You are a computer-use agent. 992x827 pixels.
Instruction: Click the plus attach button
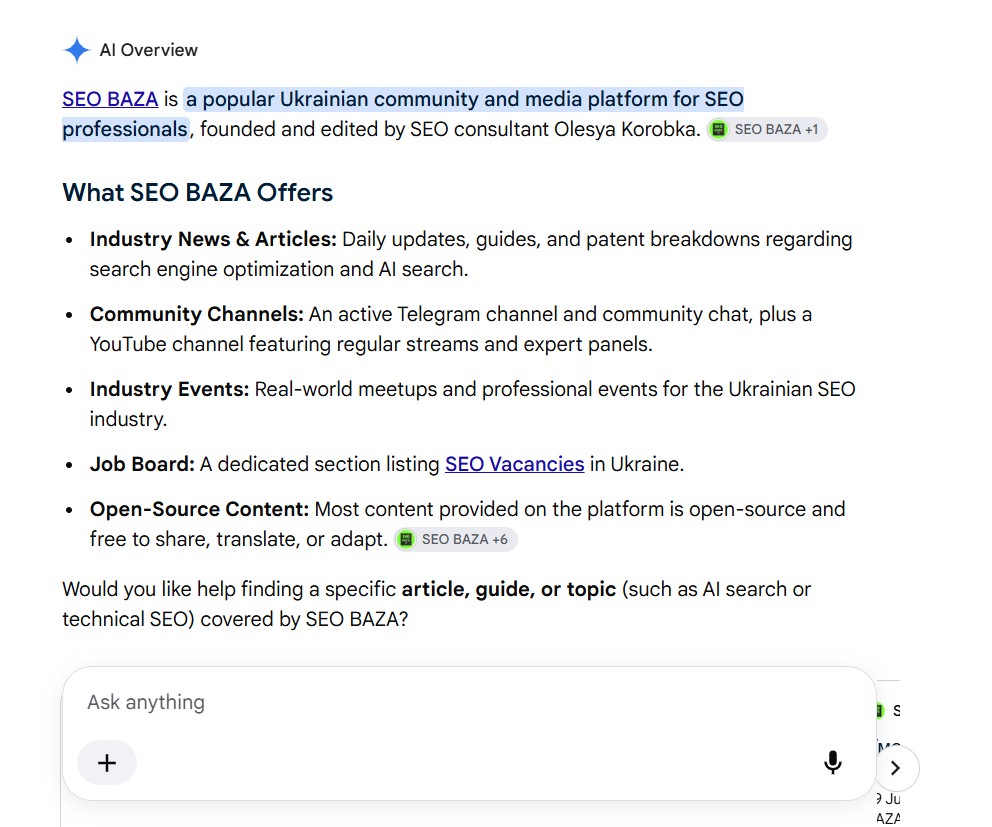pyautogui.click(x=107, y=763)
